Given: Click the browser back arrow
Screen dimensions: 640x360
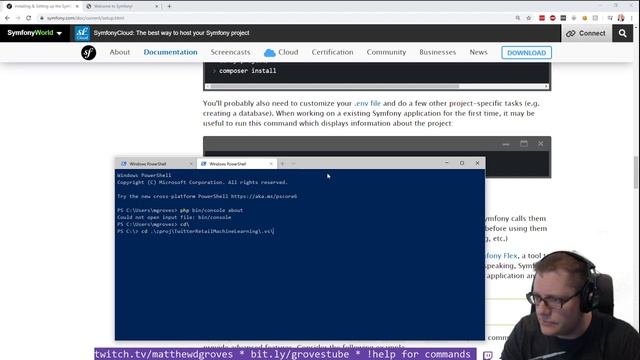Looking at the screenshot, I should point(7,18).
